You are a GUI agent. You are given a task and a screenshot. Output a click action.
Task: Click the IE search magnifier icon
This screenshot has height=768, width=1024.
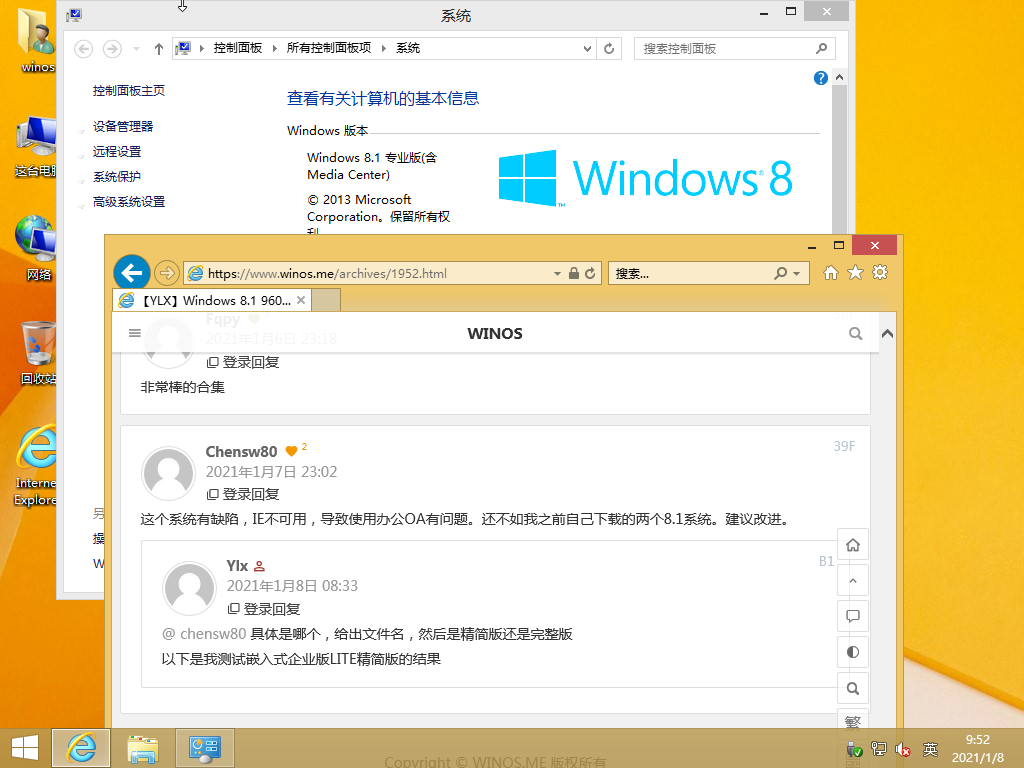780,273
